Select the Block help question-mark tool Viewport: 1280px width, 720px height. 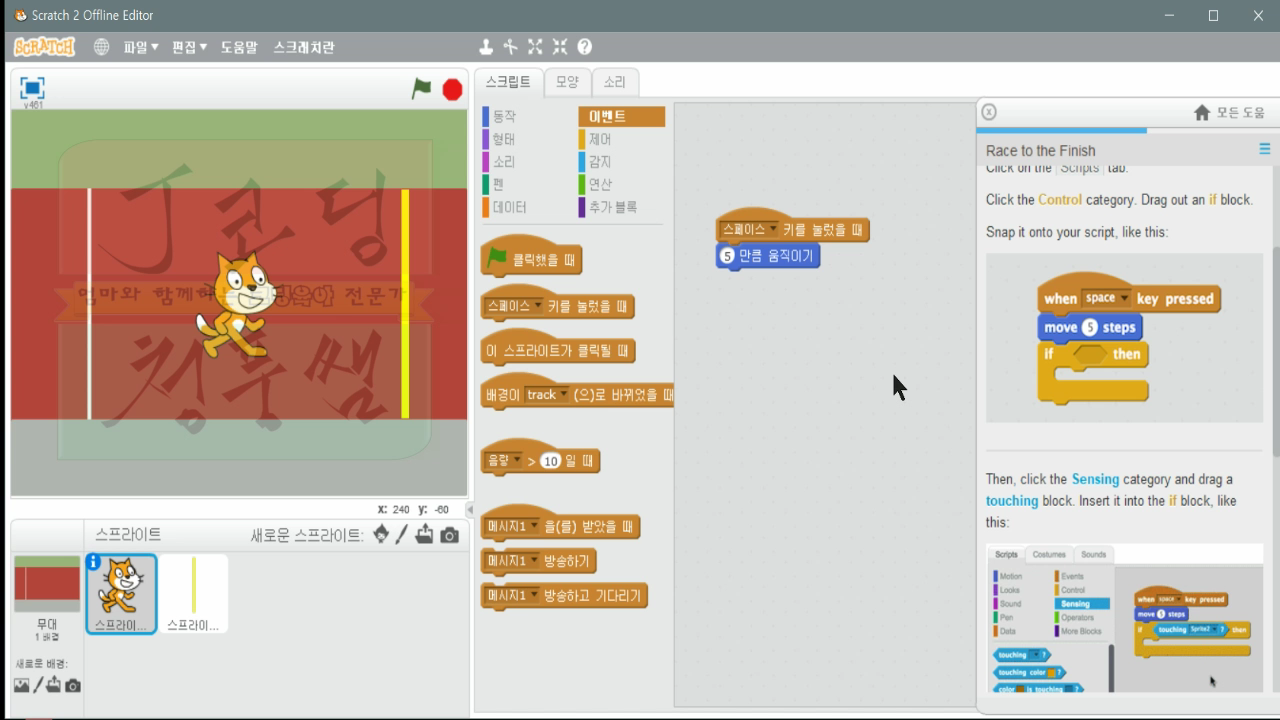[x=585, y=47]
